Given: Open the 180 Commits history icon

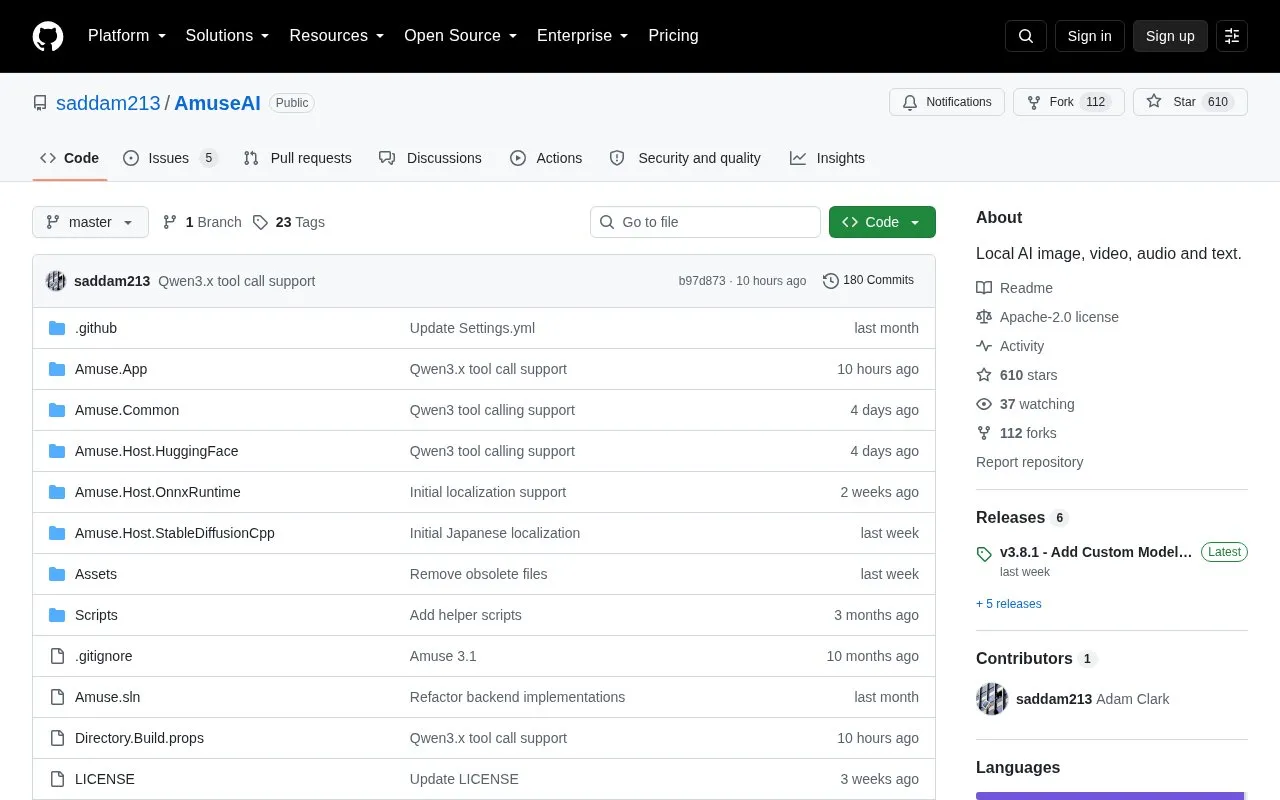Looking at the screenshot, I should click(831, 281).
